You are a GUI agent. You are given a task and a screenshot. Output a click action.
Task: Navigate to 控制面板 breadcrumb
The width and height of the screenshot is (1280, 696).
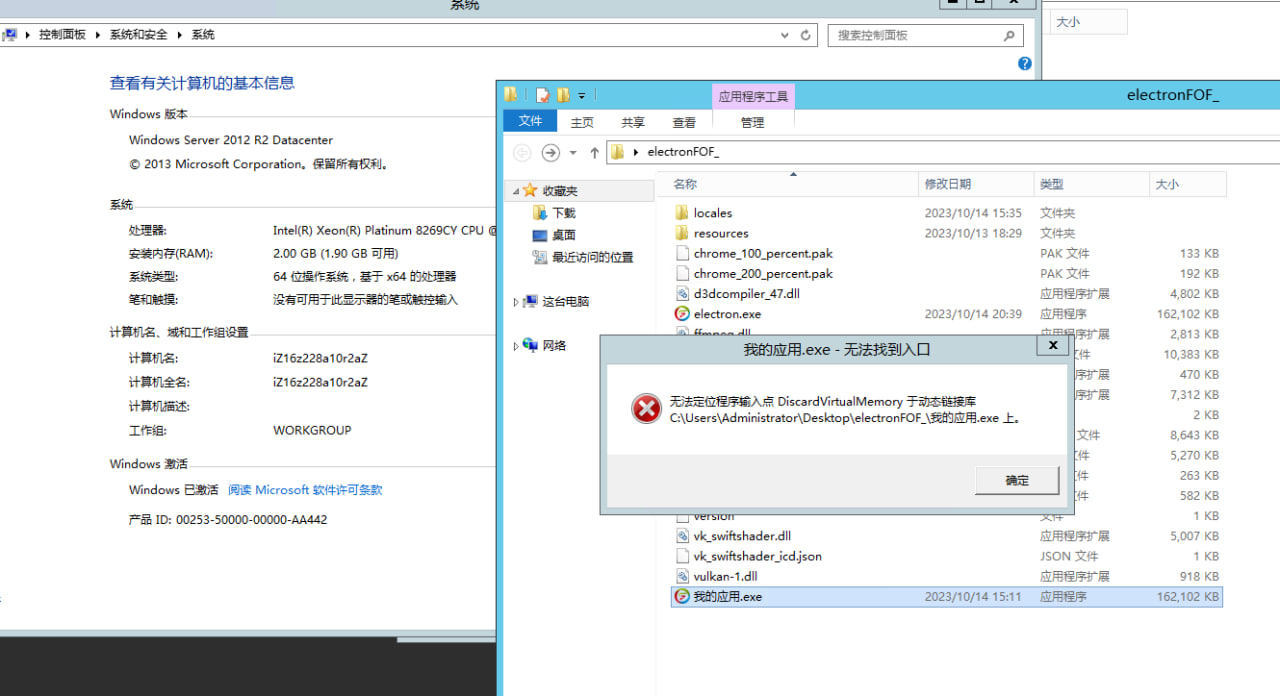[62, 35]
